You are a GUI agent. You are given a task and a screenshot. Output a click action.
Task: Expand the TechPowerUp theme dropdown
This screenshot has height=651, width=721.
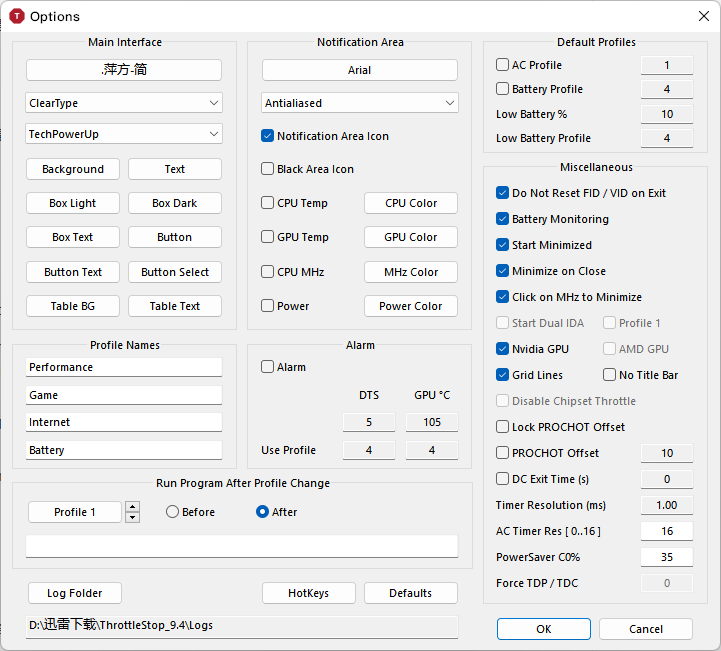pos(124,133)
